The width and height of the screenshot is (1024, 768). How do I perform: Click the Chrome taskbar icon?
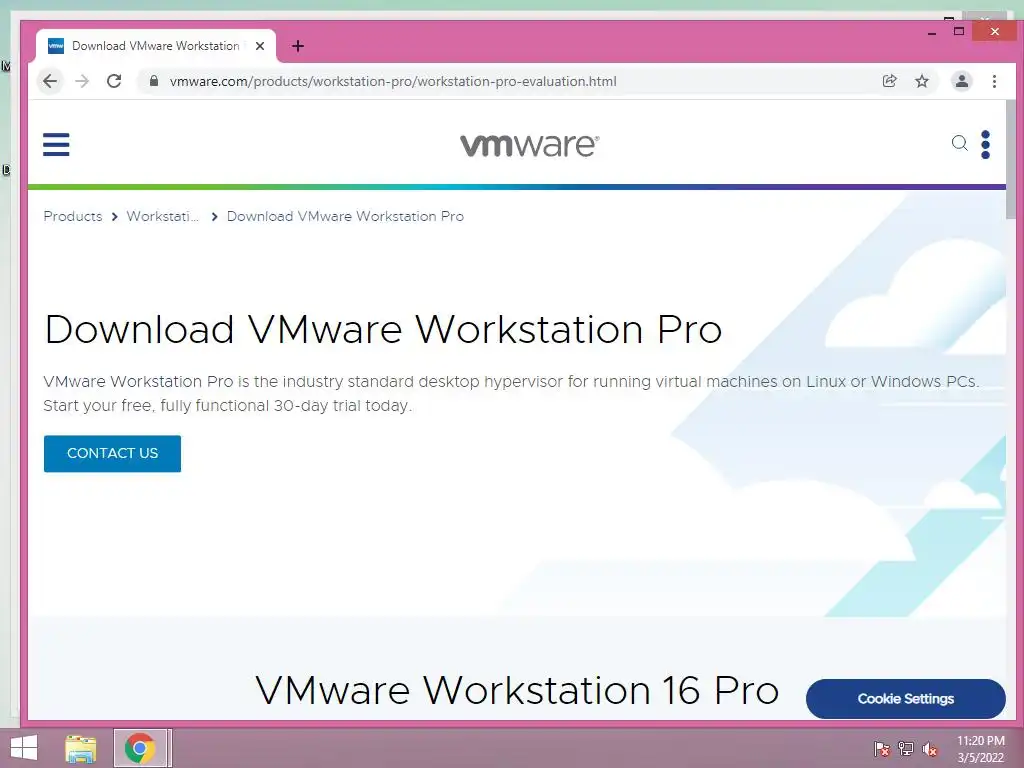(140, 748)
